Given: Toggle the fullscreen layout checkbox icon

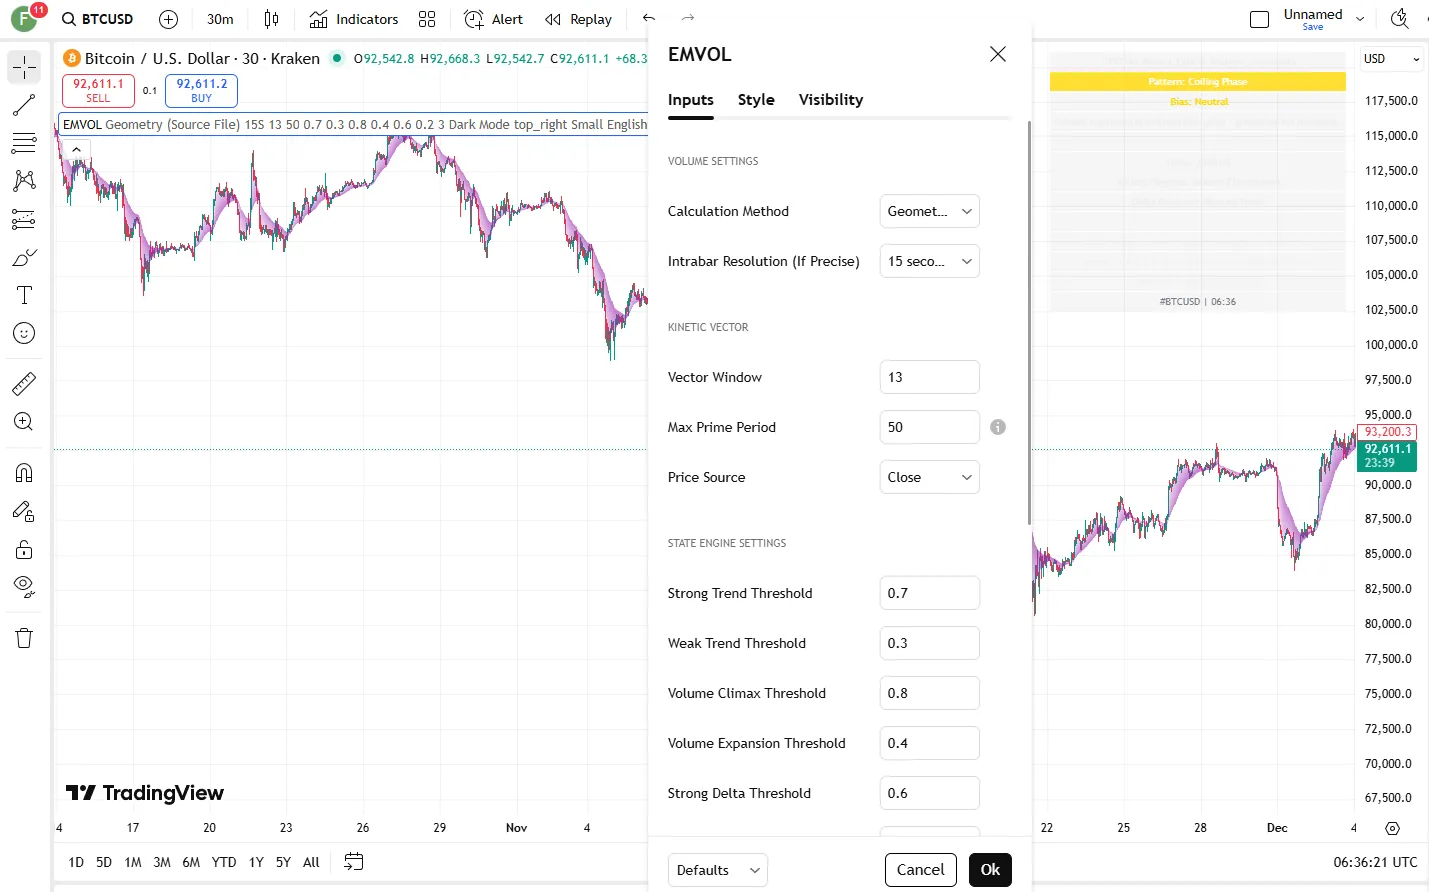Looking at the screenshot, I should (1260, 19).
